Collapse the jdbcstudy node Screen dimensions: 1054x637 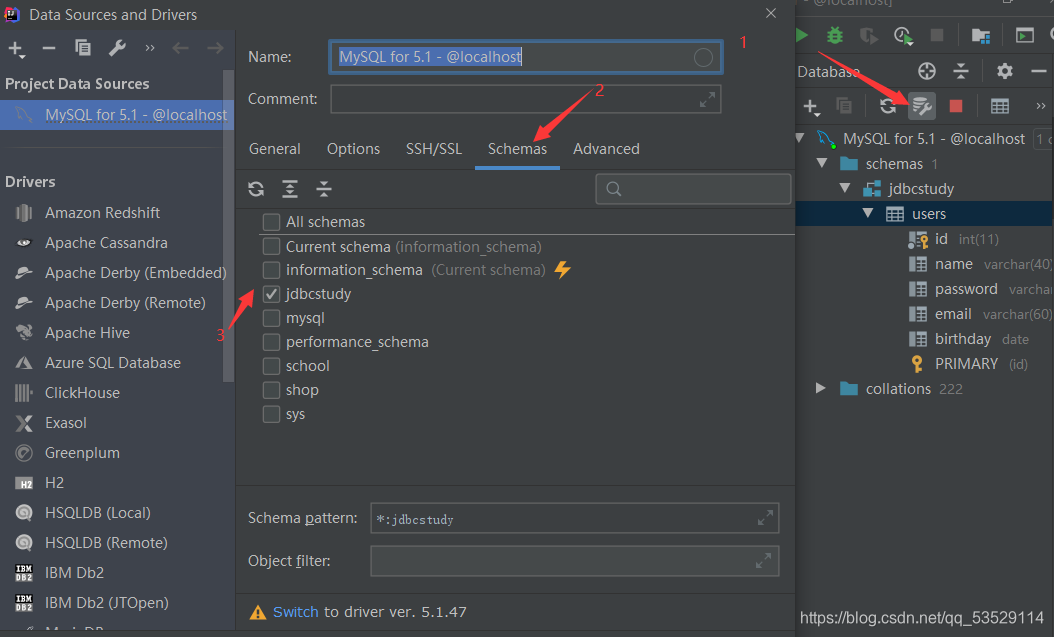coord(845,188)
